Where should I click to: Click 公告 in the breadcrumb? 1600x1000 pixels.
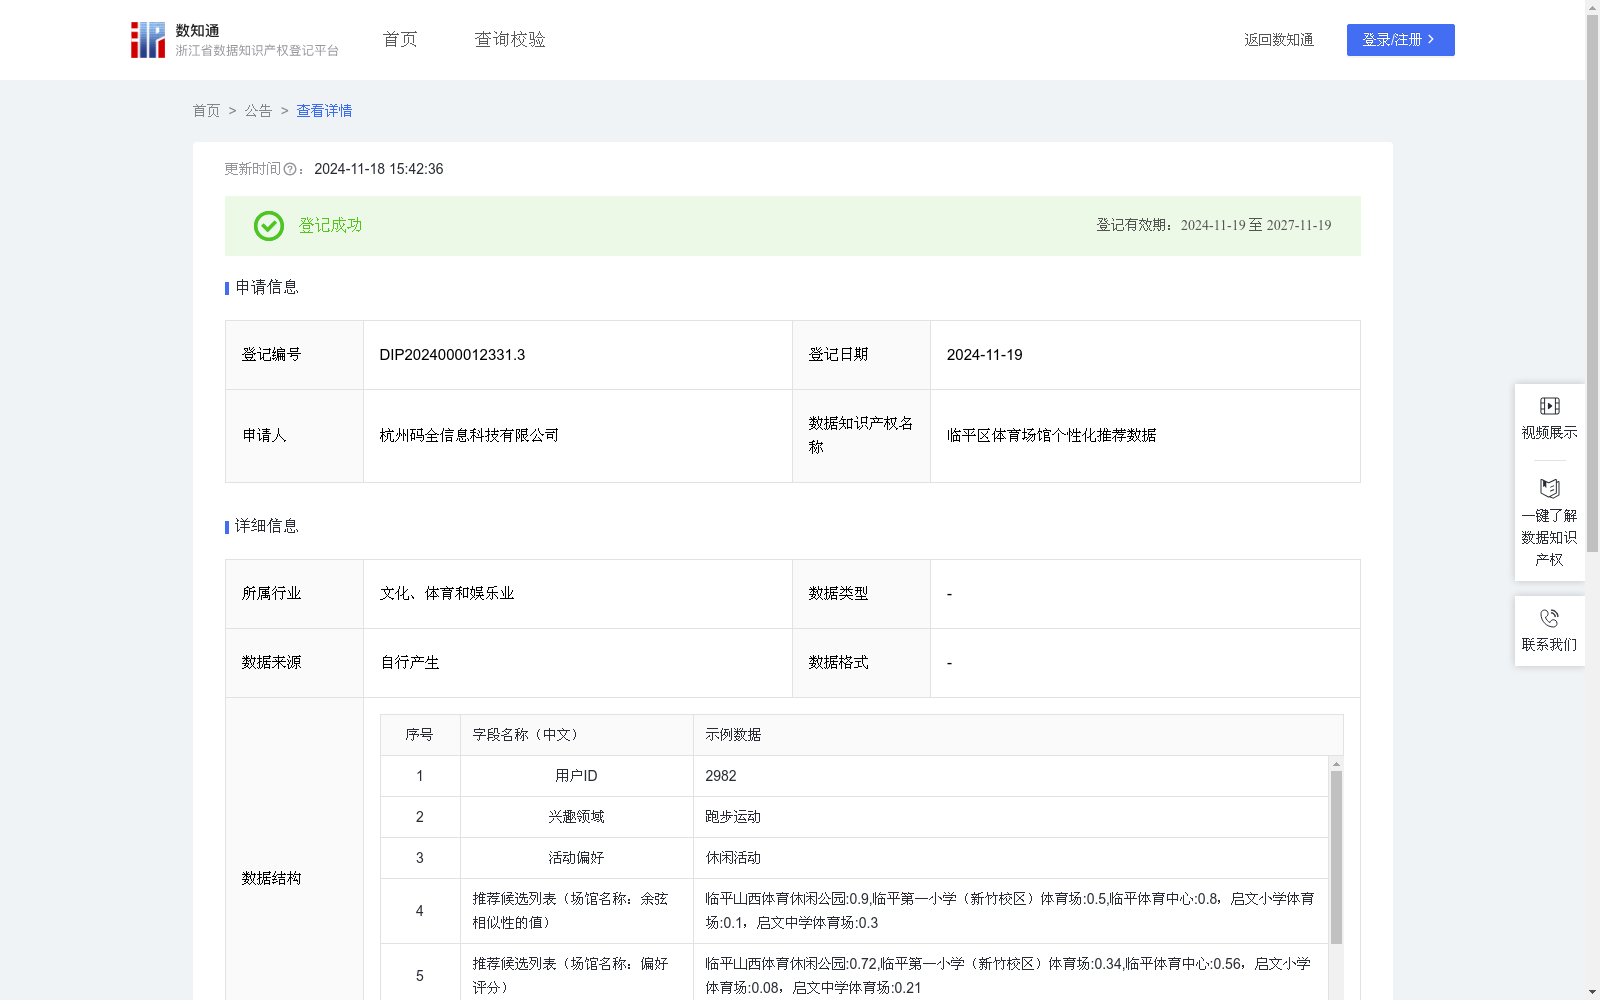click(258, 111)
